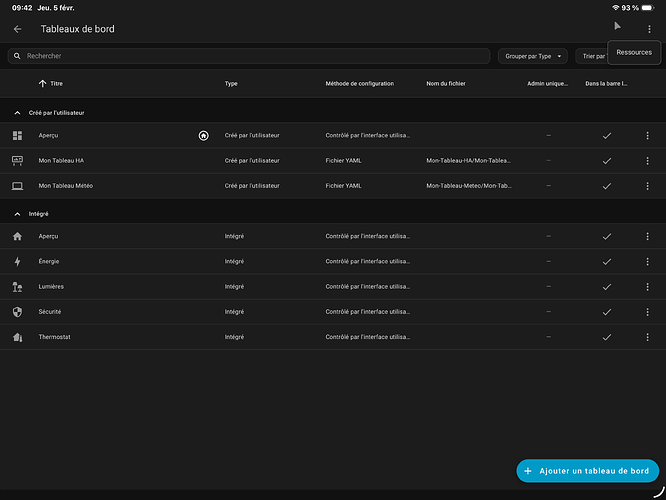Screen dimensions: 666x500
Task: Collapse the Intégré group
Action: click(17, 214)
